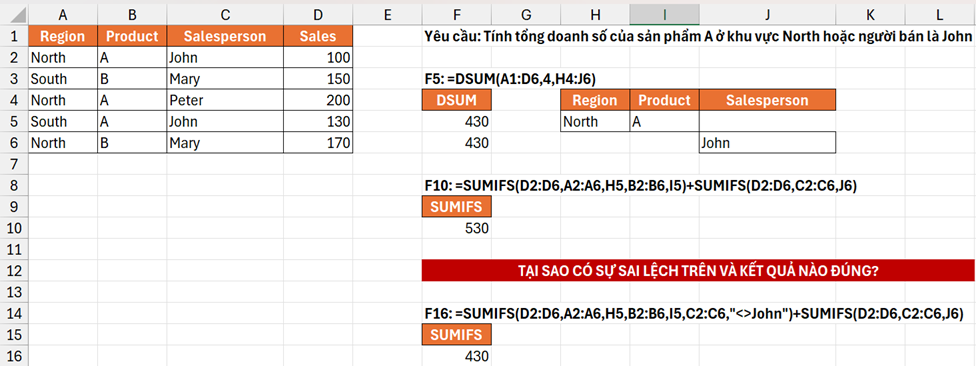Click the SUMIFS result 530
976x366 pixels.
[457, 228]
